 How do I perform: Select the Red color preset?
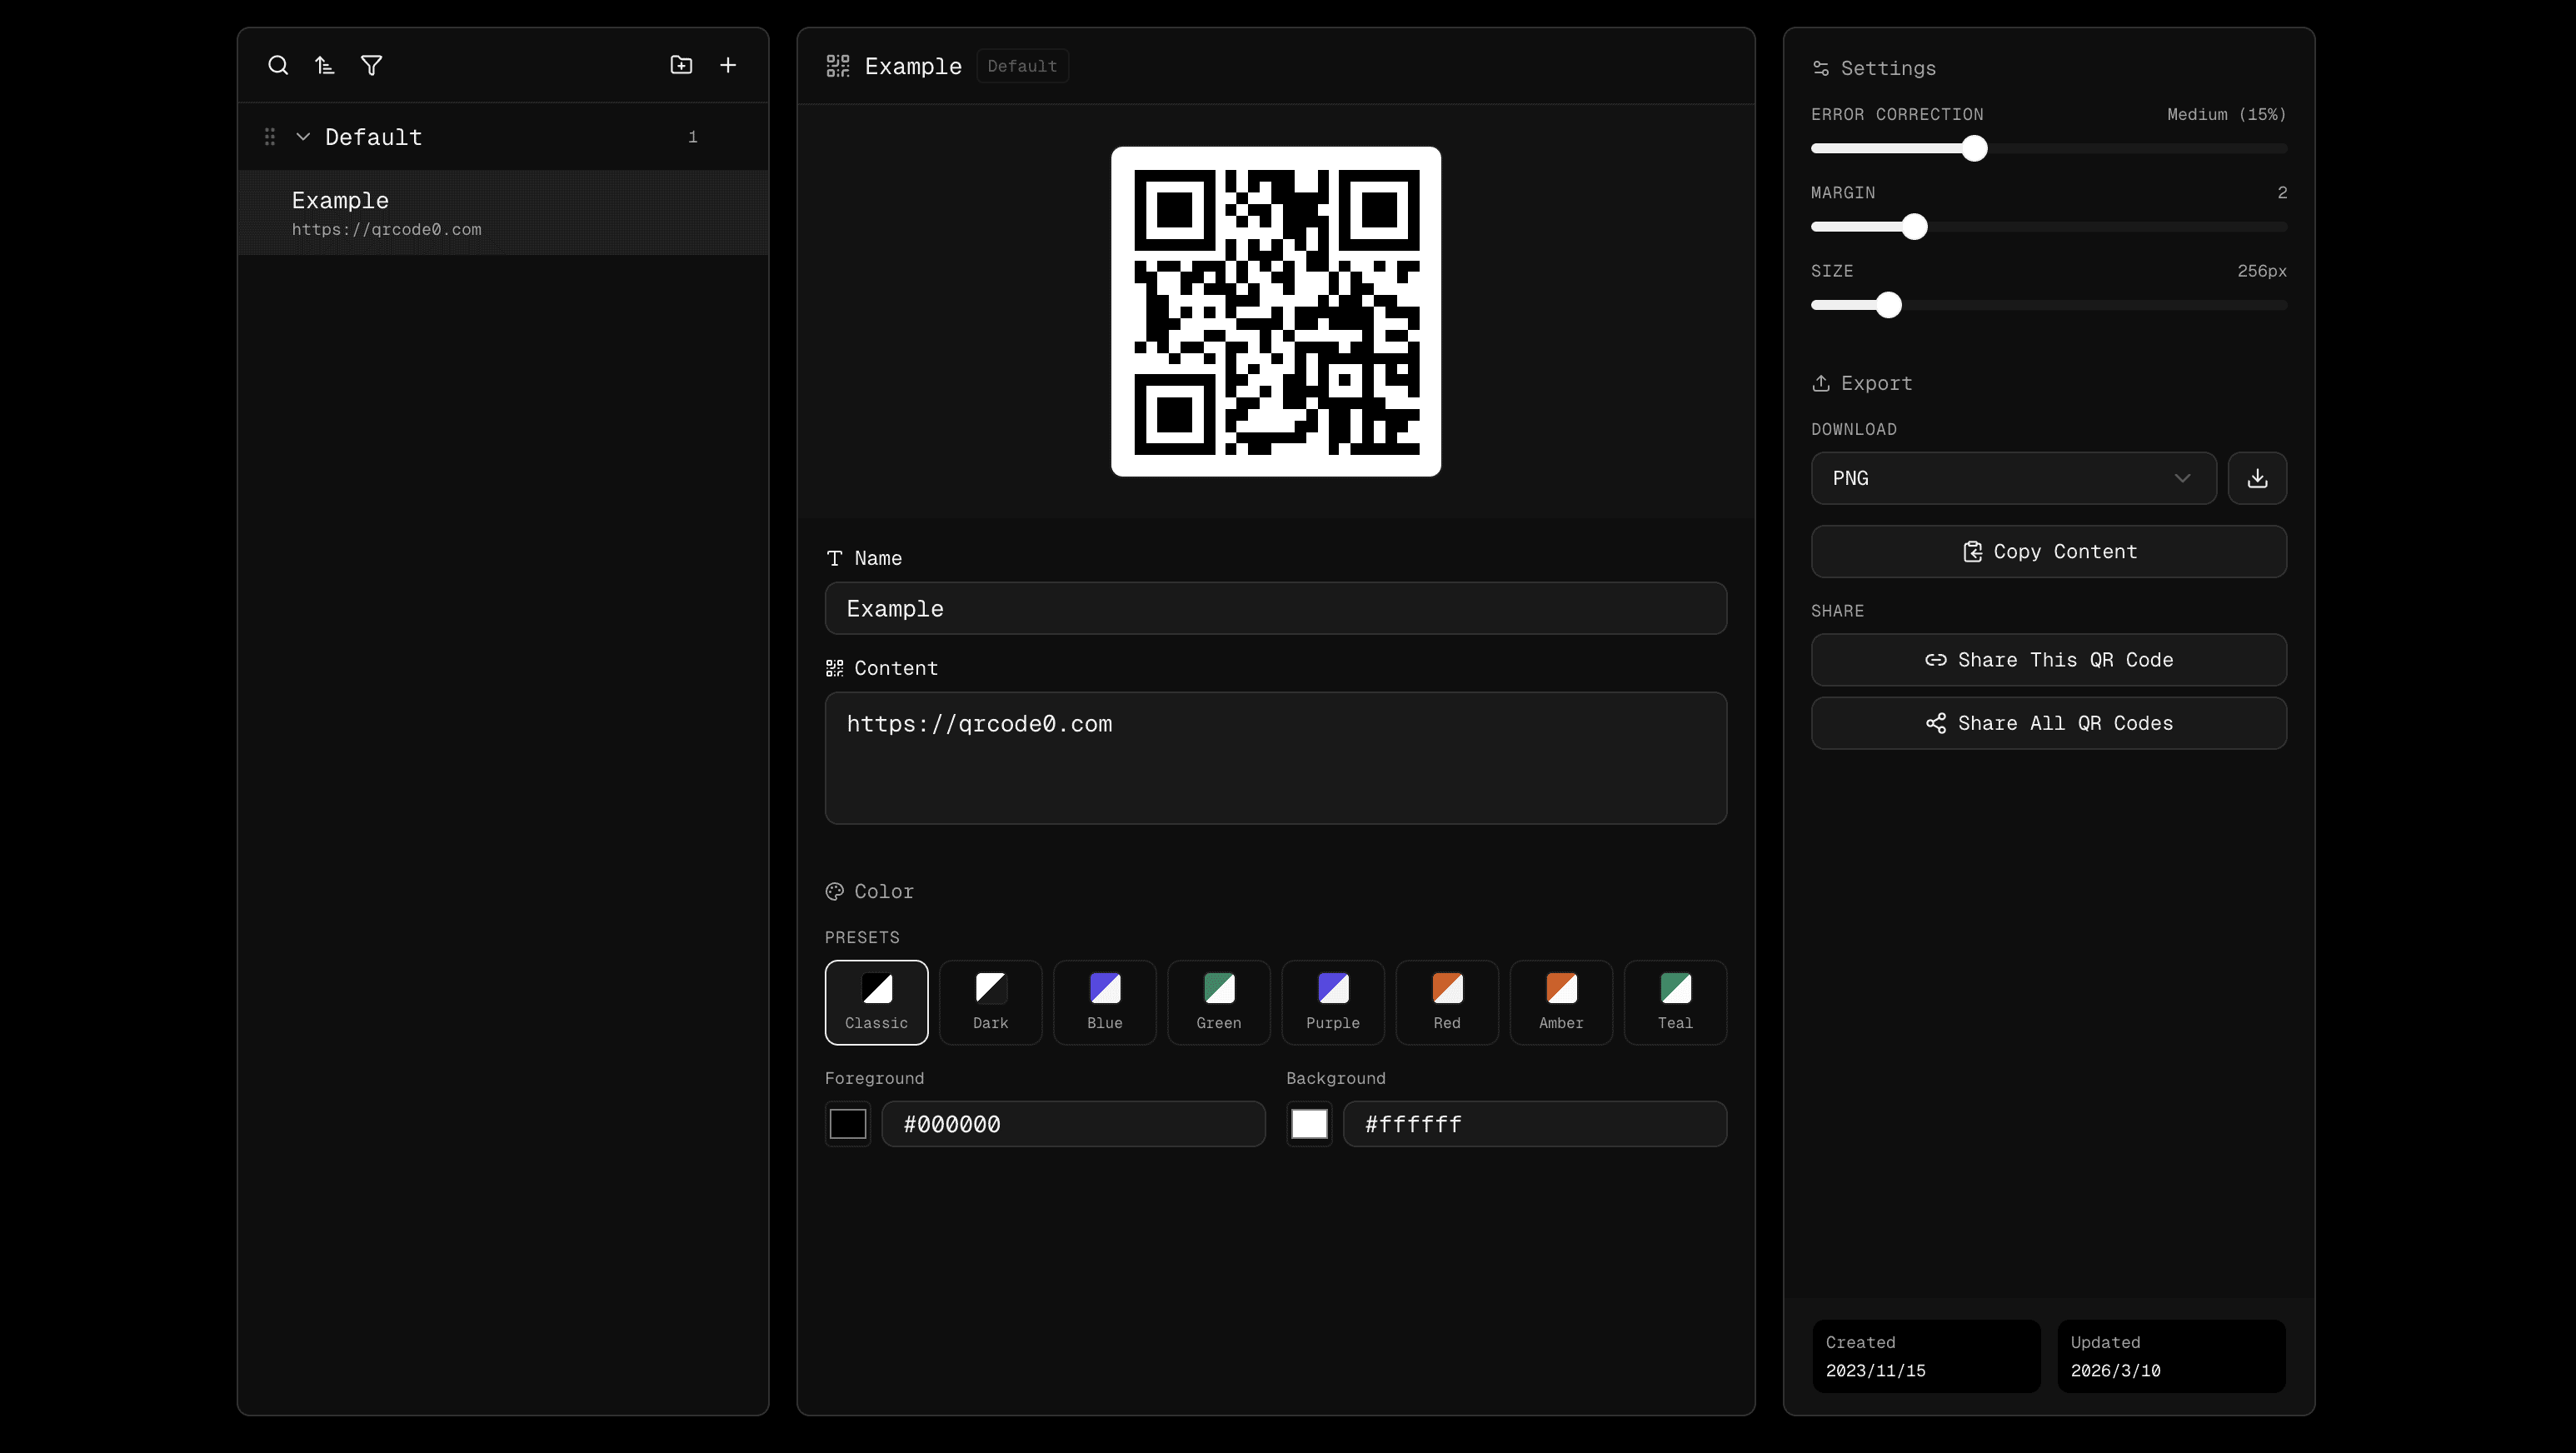coord(1447,1003)
